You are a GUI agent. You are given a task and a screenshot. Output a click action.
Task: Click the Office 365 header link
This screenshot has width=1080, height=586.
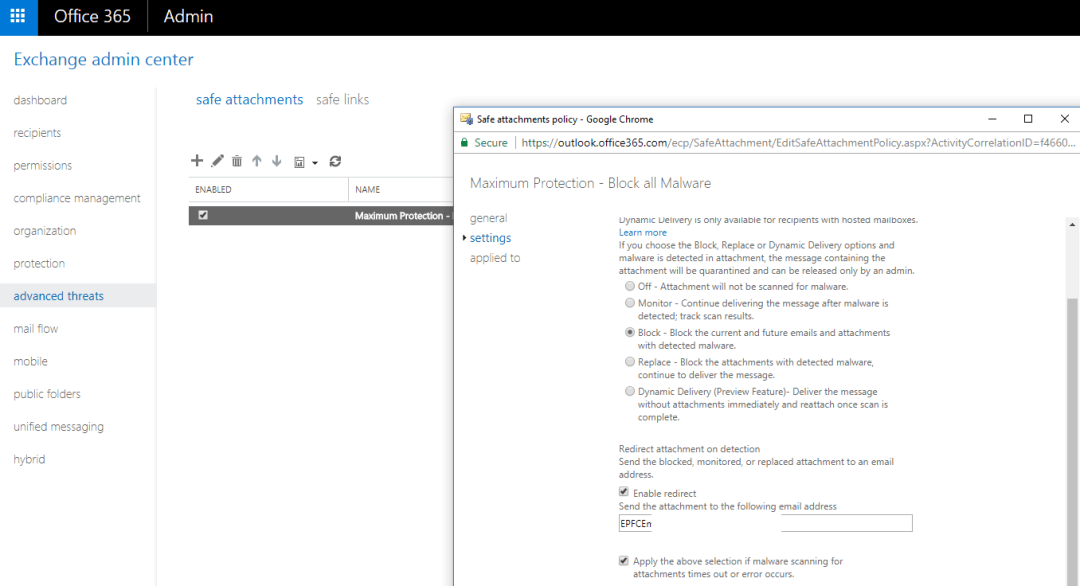coord(92,17)
